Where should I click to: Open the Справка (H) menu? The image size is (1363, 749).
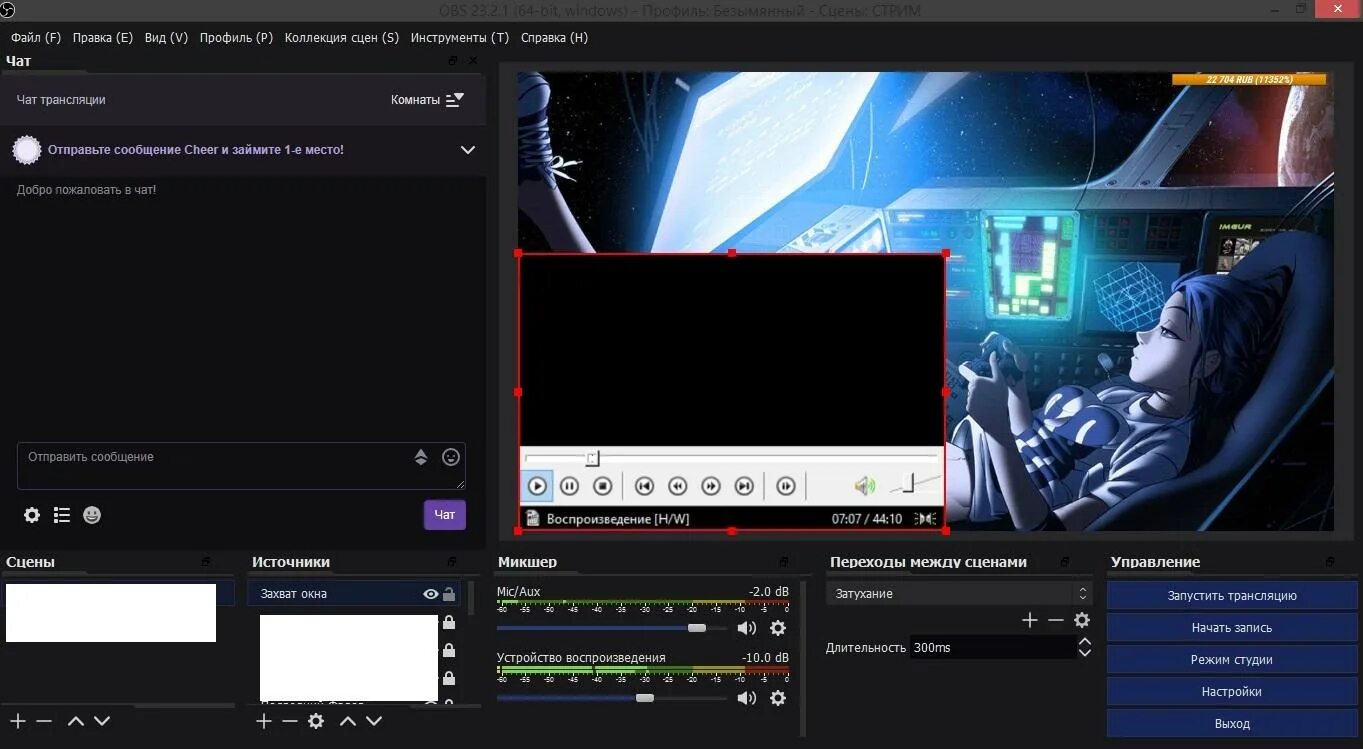click(555, 38)
